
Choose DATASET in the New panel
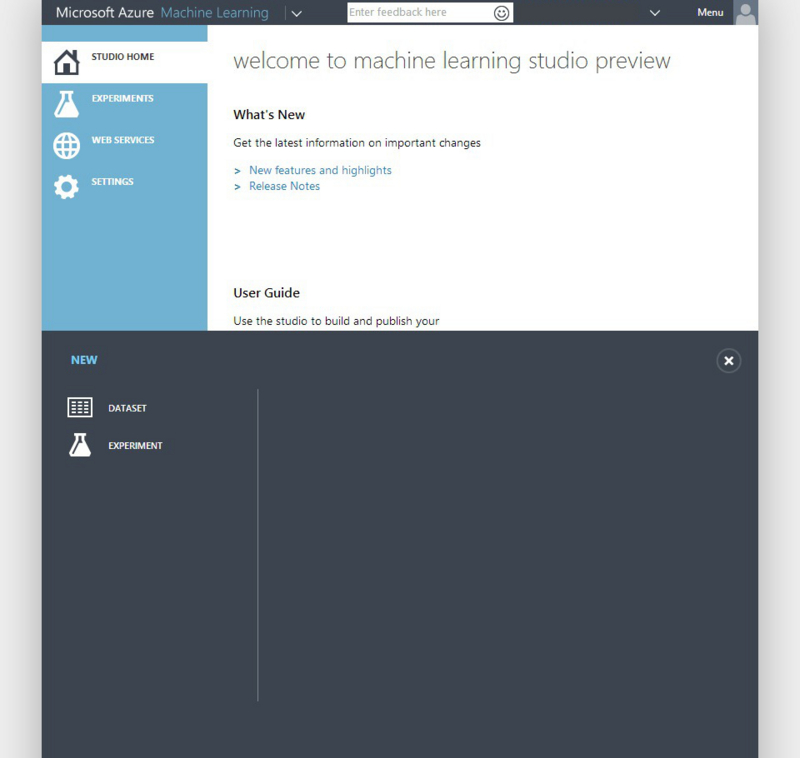[127, 408]
